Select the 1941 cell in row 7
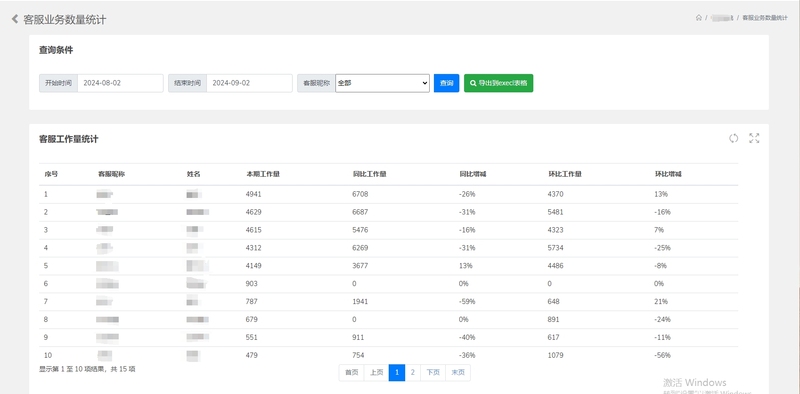Viewport: 800px width, 394px height. click(360, 302)
